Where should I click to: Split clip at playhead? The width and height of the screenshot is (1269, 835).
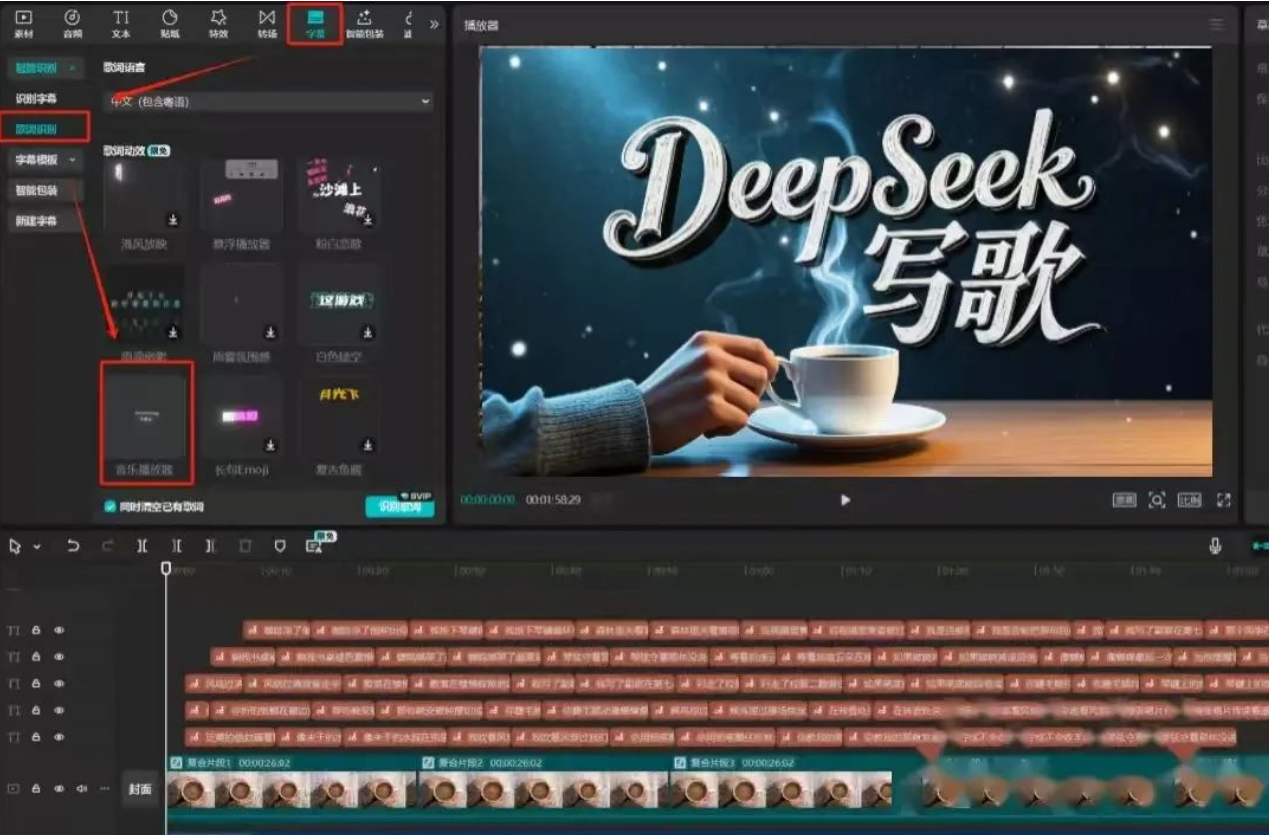coord(142,546)
